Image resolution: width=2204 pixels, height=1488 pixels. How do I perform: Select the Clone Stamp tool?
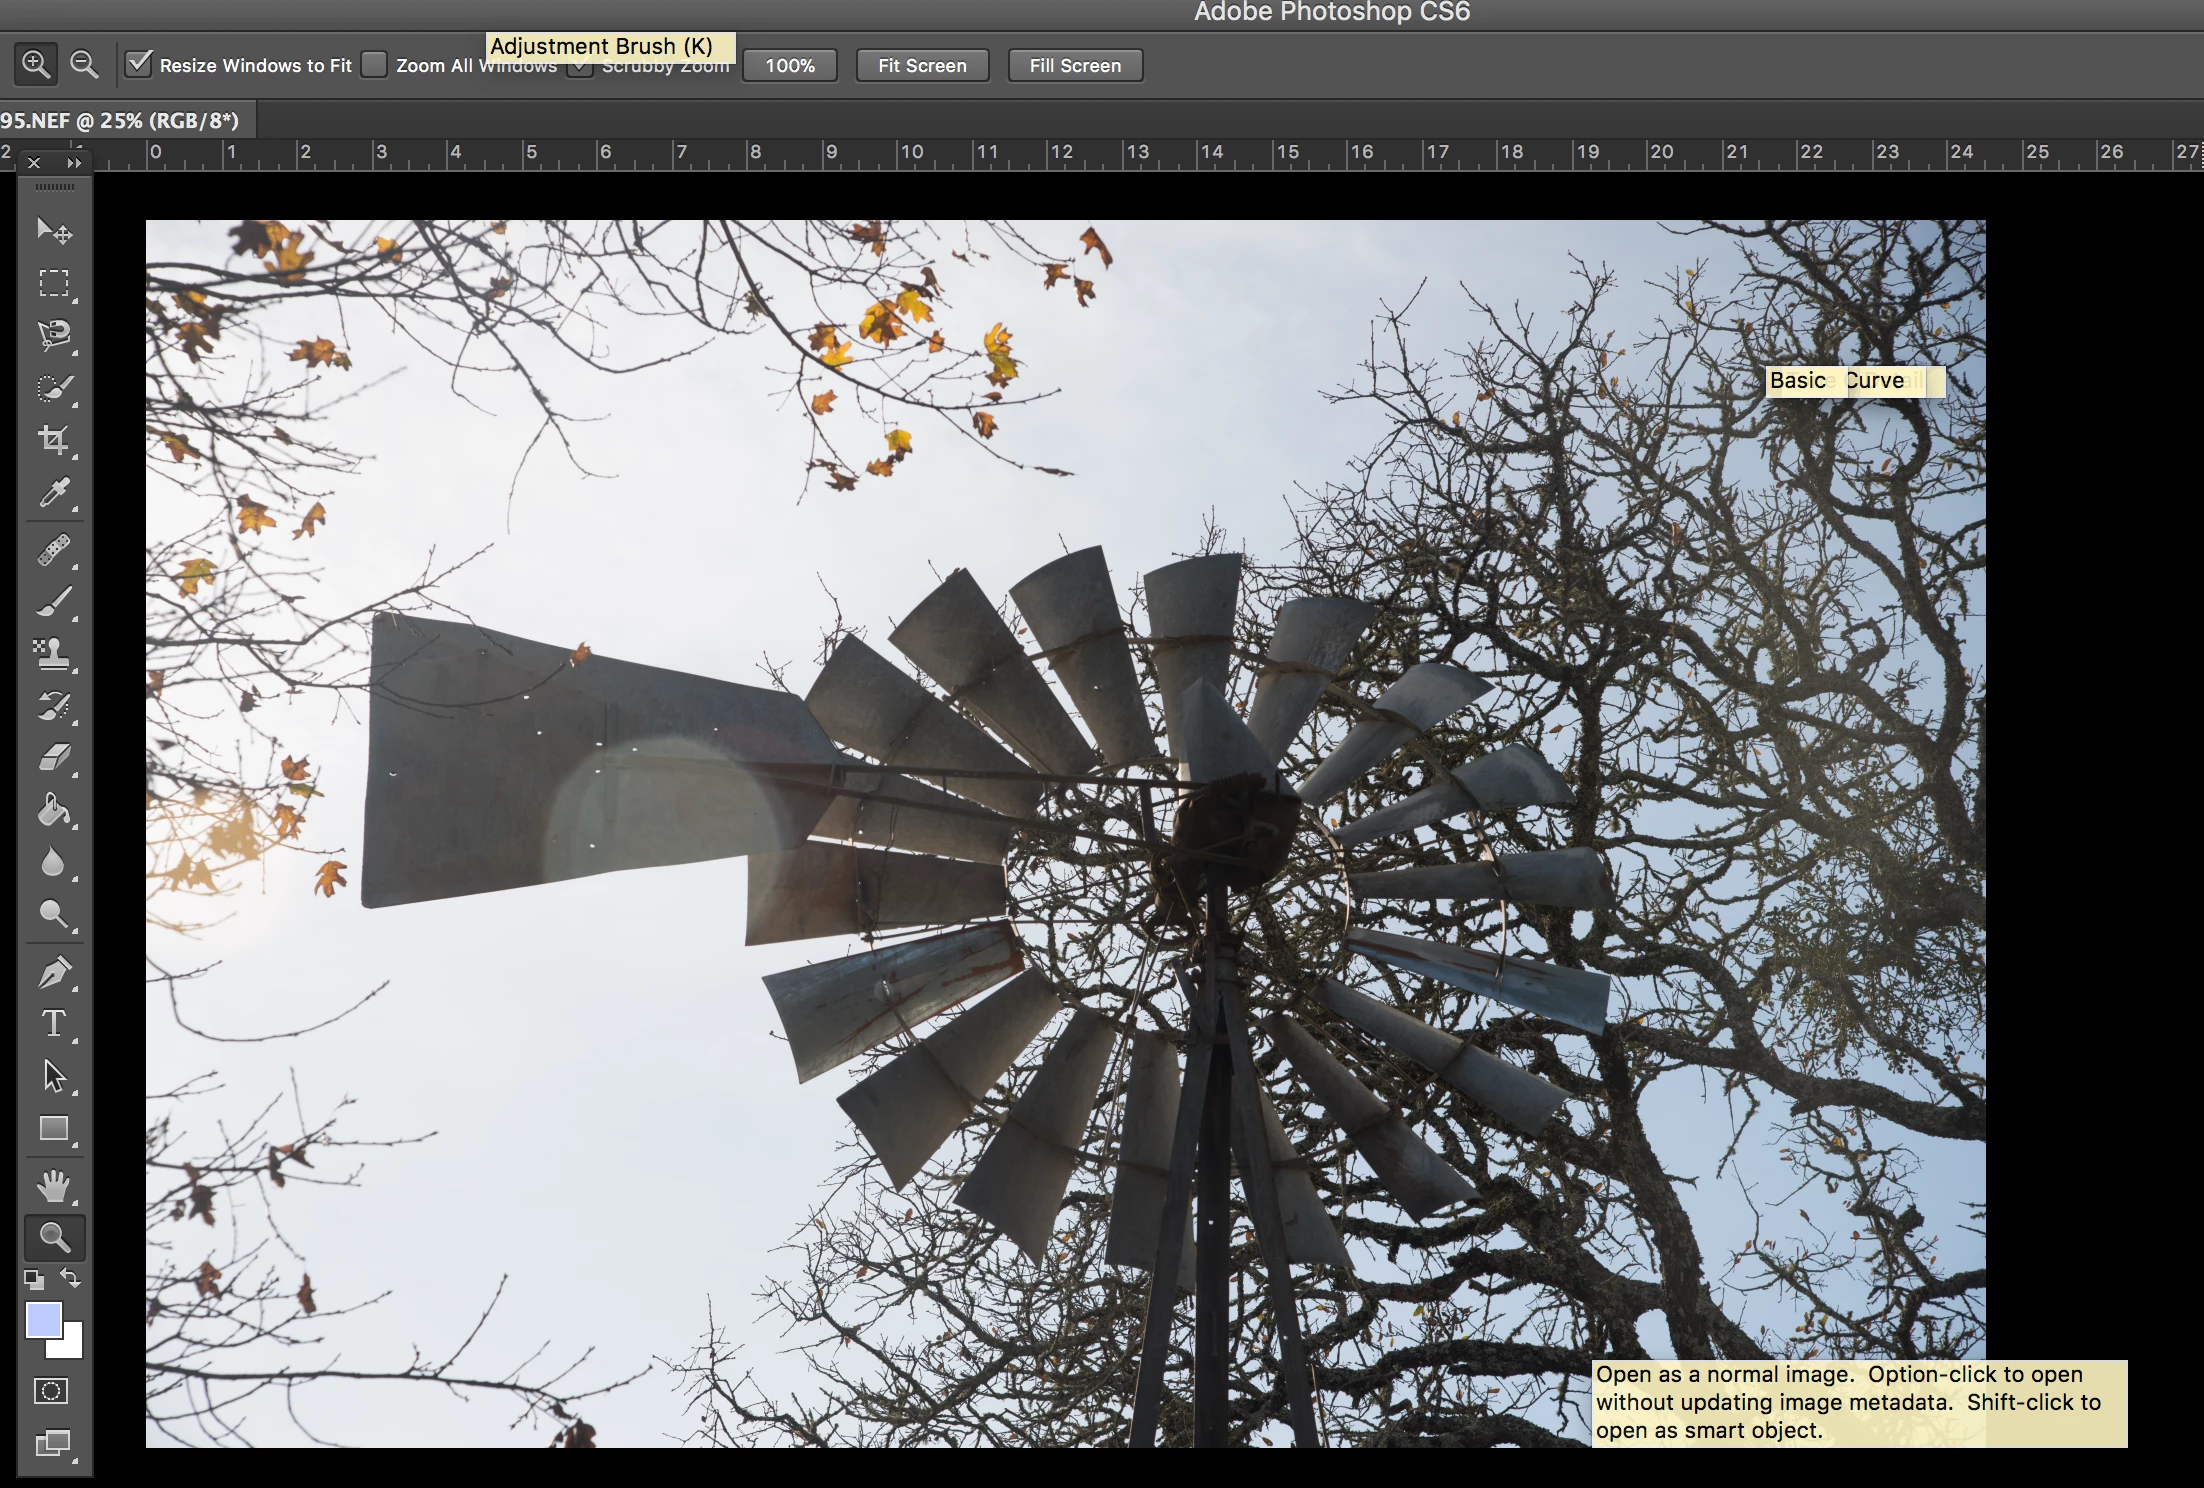click(x=53, y=654)
